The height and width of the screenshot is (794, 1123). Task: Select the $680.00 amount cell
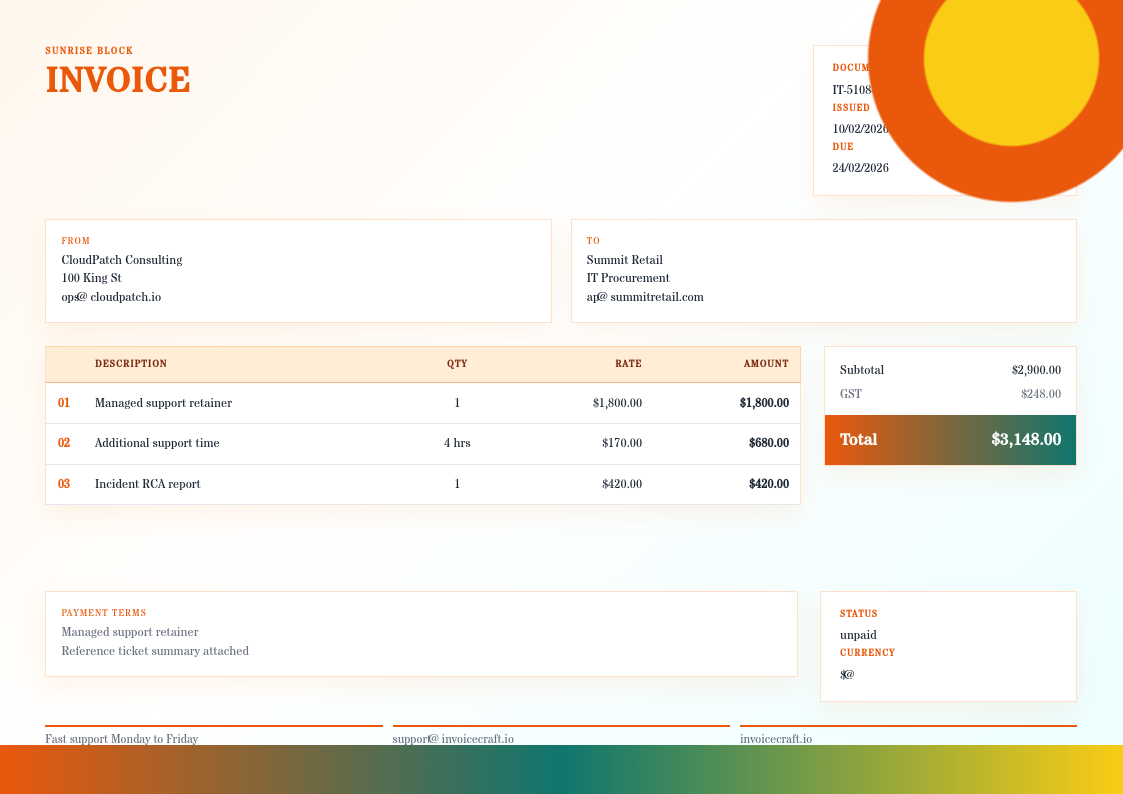pos(768,443)
